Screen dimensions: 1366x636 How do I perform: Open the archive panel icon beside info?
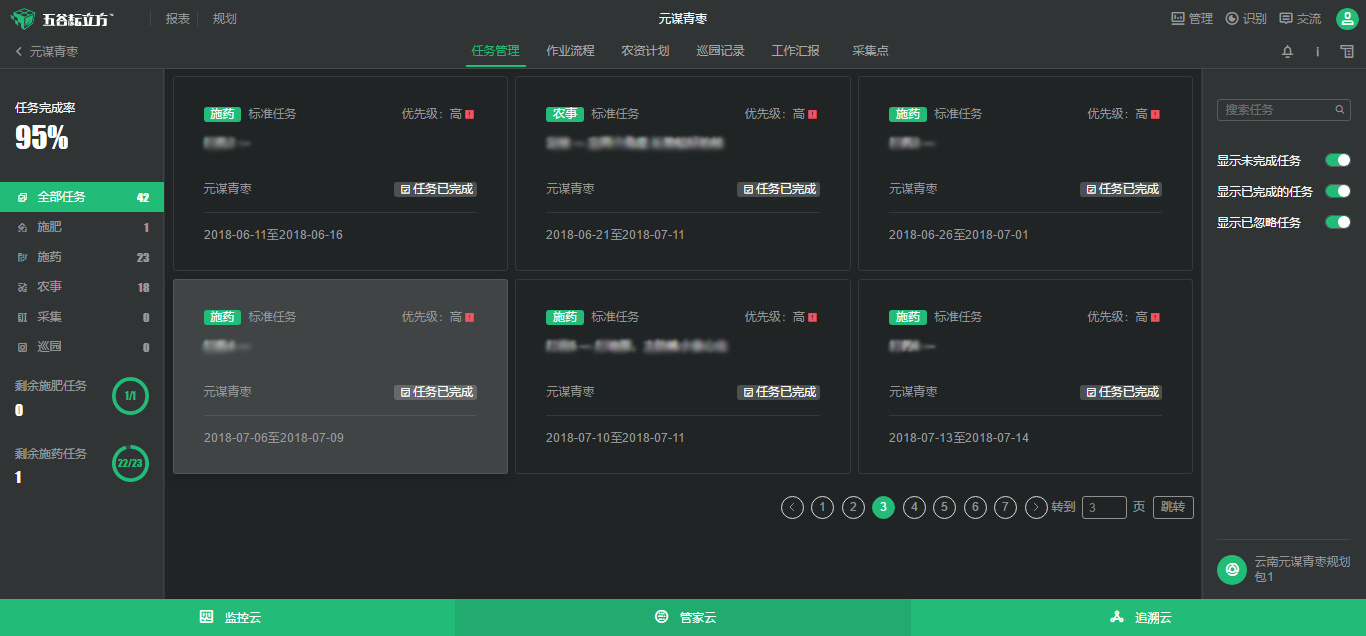1347,52
